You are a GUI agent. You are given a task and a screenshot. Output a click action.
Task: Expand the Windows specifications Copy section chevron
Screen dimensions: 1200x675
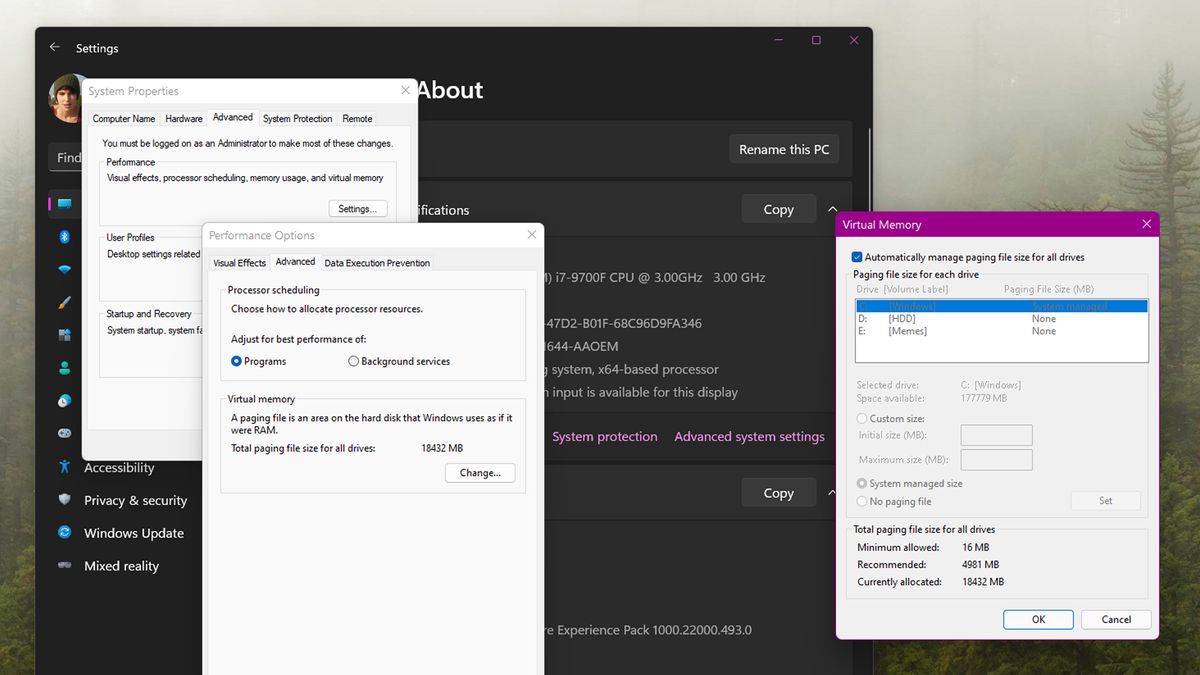tap(831, 492)
